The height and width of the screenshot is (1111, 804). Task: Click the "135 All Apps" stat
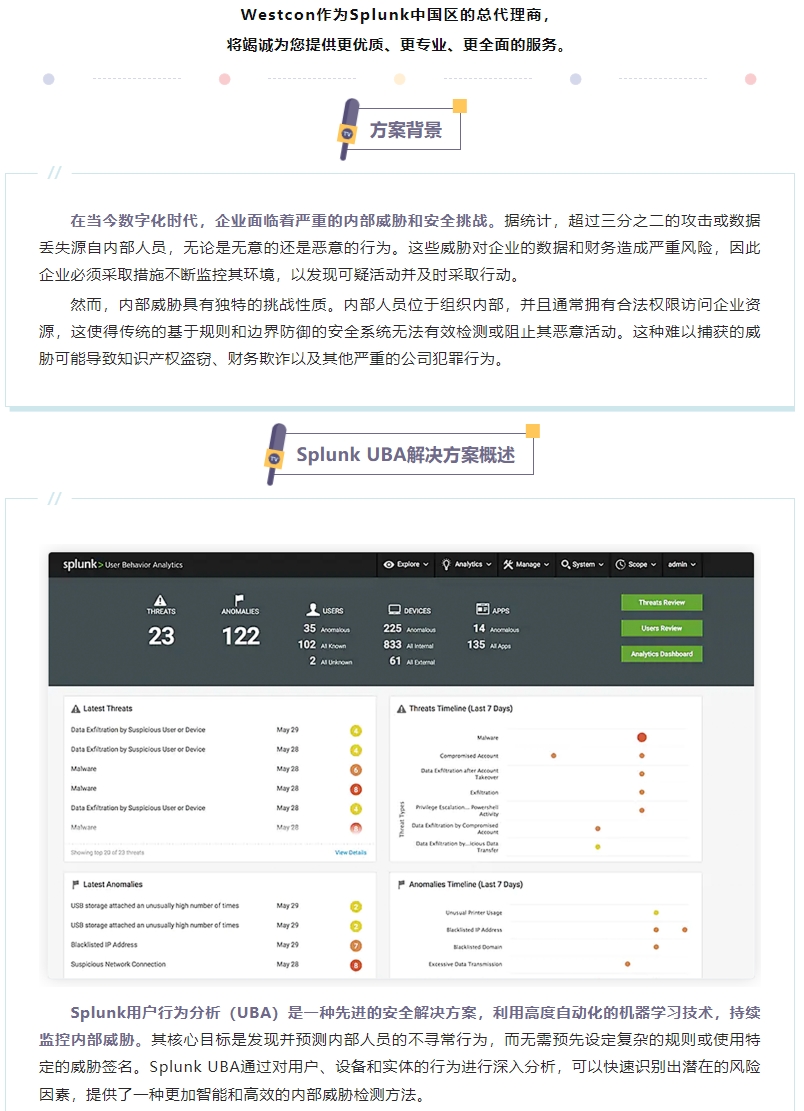click(489, 645)
